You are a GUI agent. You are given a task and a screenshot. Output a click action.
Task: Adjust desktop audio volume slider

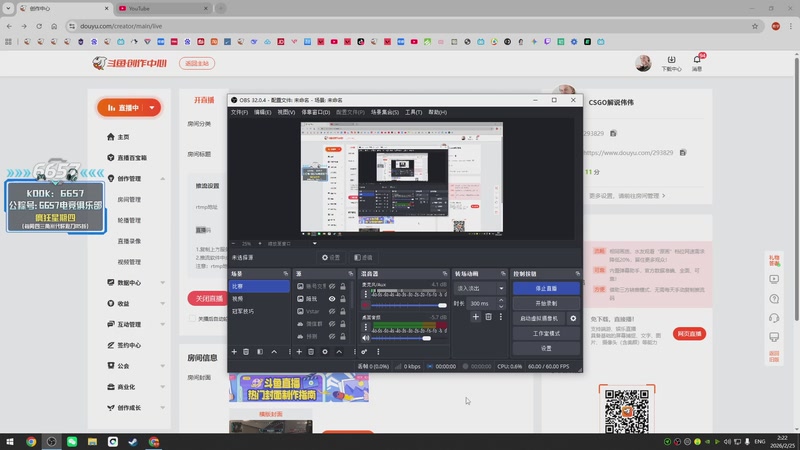point(409,338)
